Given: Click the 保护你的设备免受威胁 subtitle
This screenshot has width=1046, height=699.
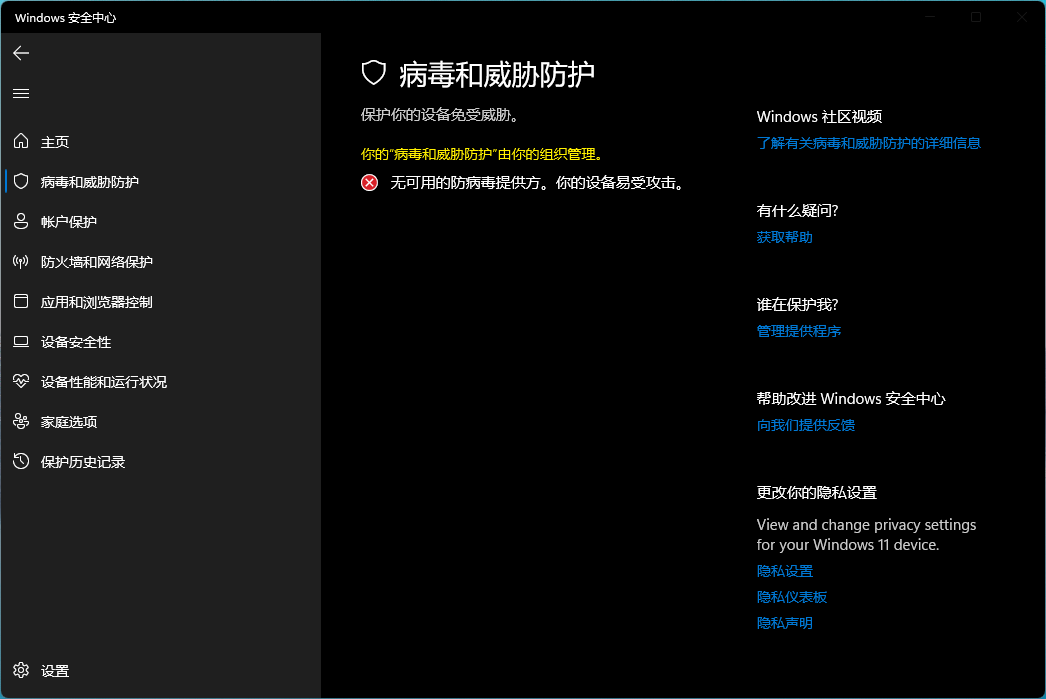Looking at the screenshot, I should pos(440,115).
